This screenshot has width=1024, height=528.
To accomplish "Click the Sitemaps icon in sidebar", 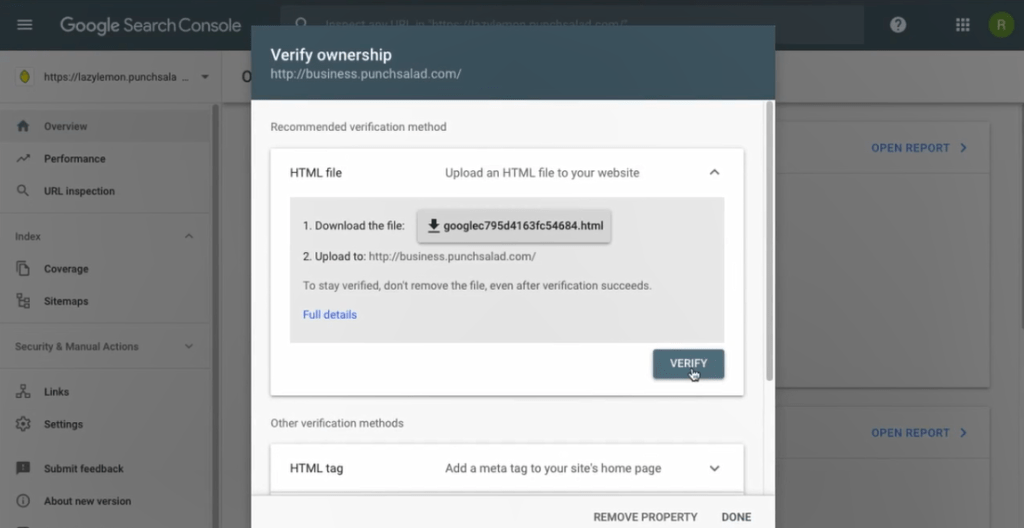I will (23, 301).
